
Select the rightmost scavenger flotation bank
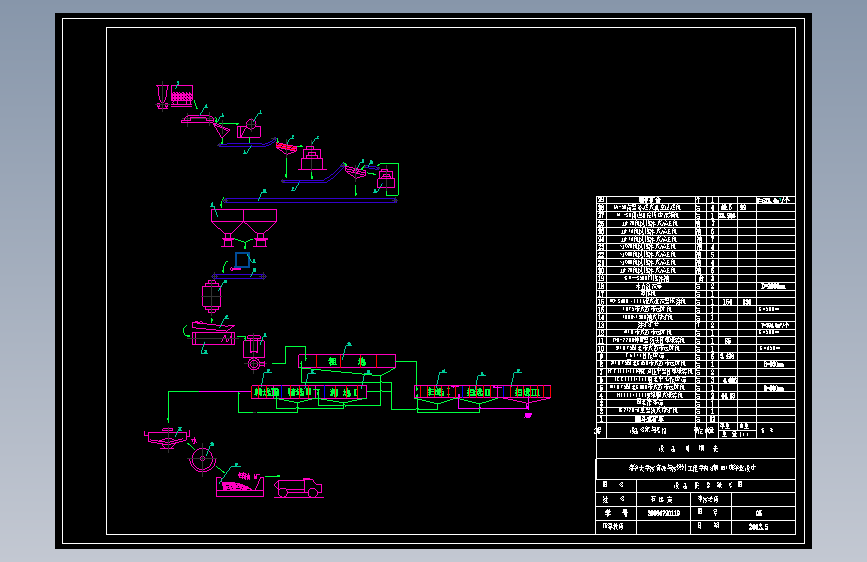coord(527,392)
